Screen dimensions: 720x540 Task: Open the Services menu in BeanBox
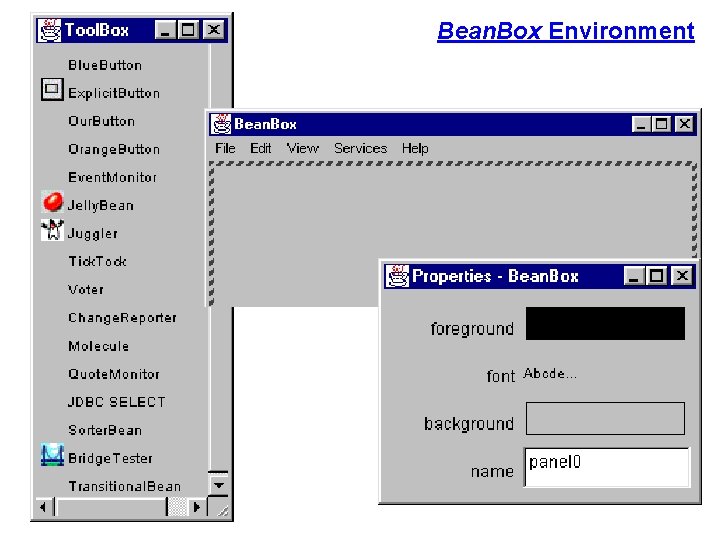[x=360, y=148]
